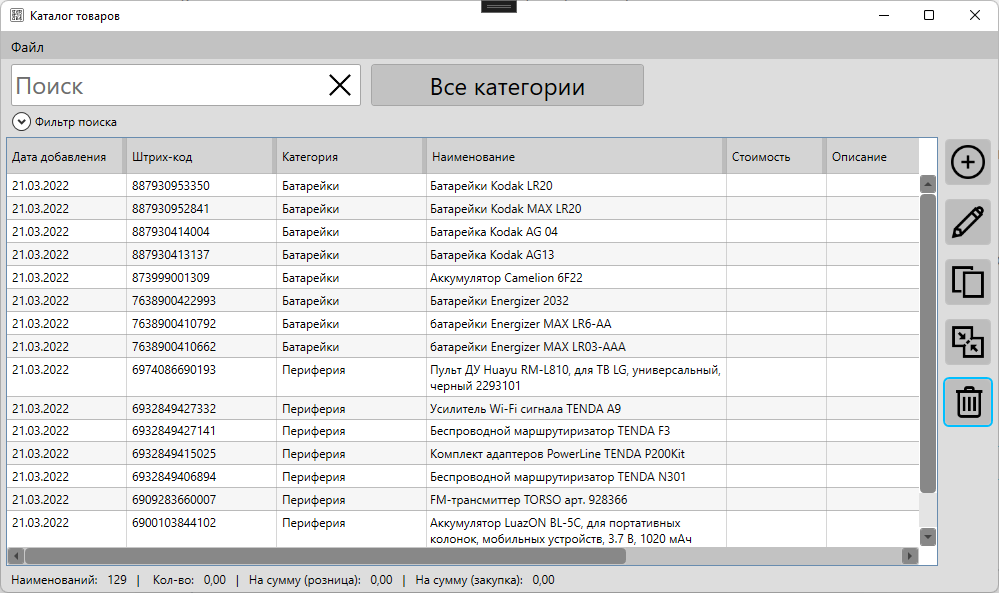Click the merge items icon

[967, 342]
